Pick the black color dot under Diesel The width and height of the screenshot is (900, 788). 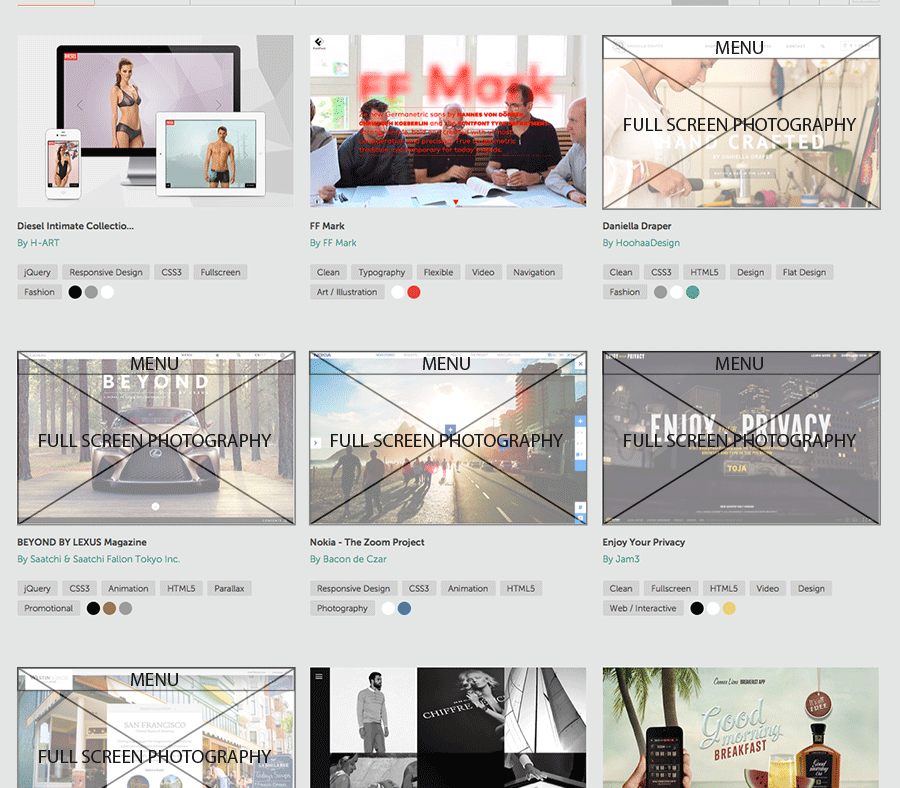click(x=75, y=292)
